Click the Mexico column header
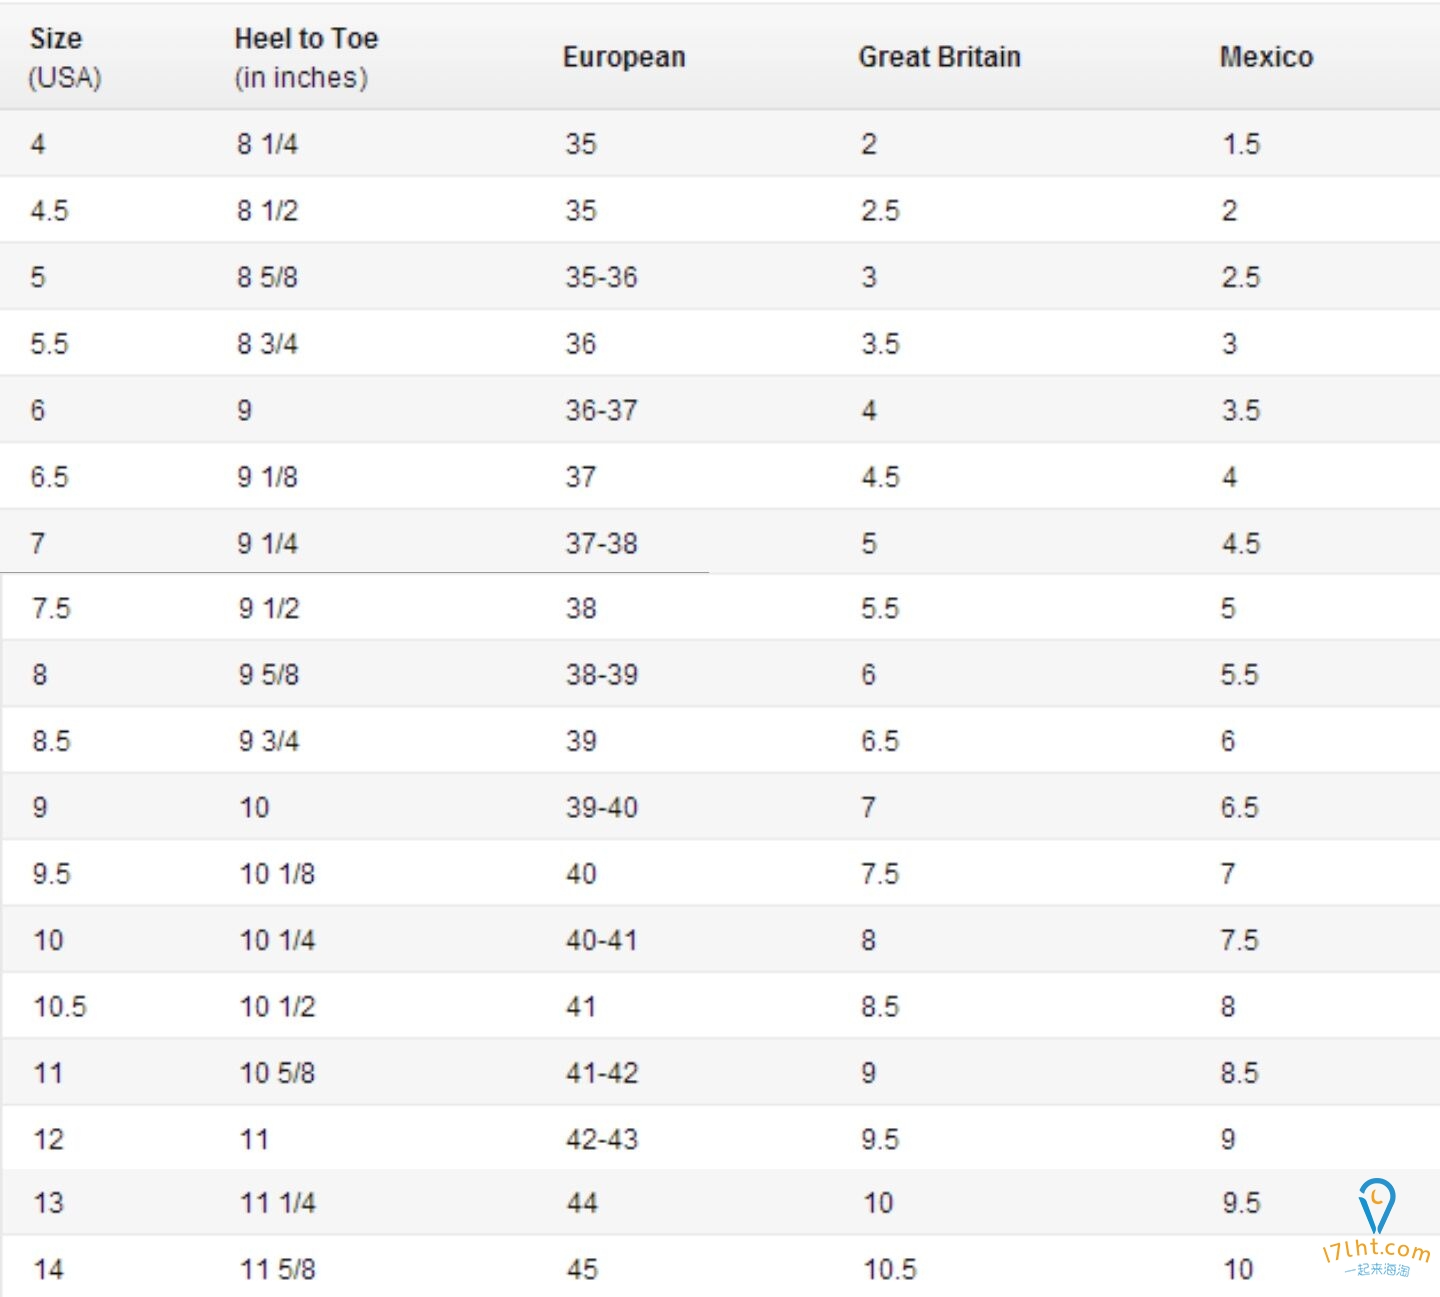This screenshot has width=1440, height=1297. pos(1266,57)
